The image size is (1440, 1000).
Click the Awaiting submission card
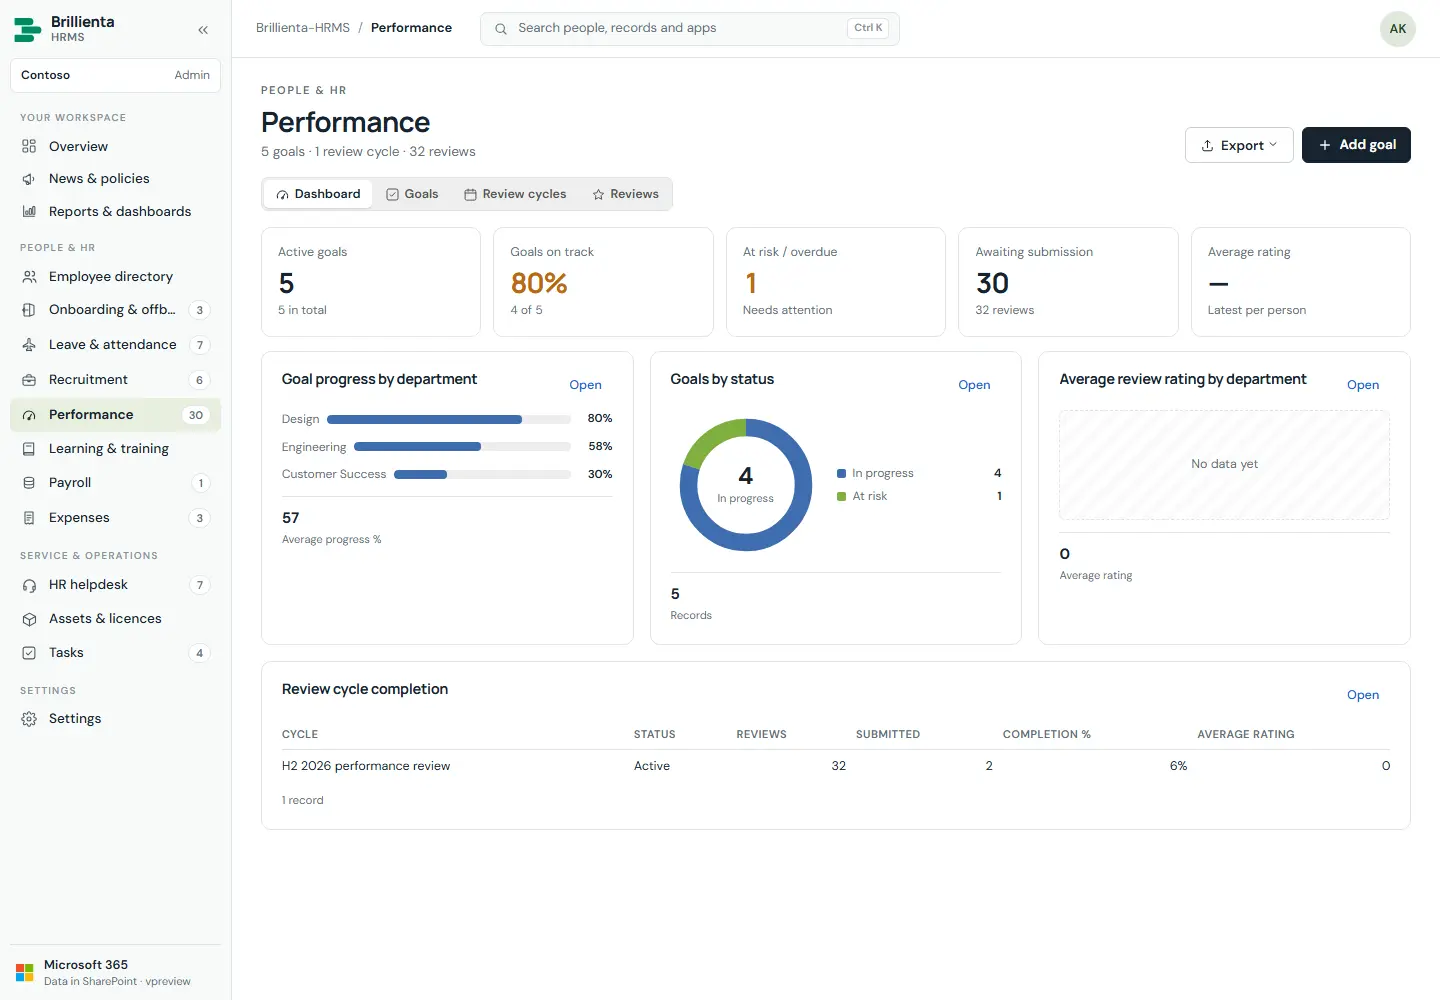[1068, 282]
